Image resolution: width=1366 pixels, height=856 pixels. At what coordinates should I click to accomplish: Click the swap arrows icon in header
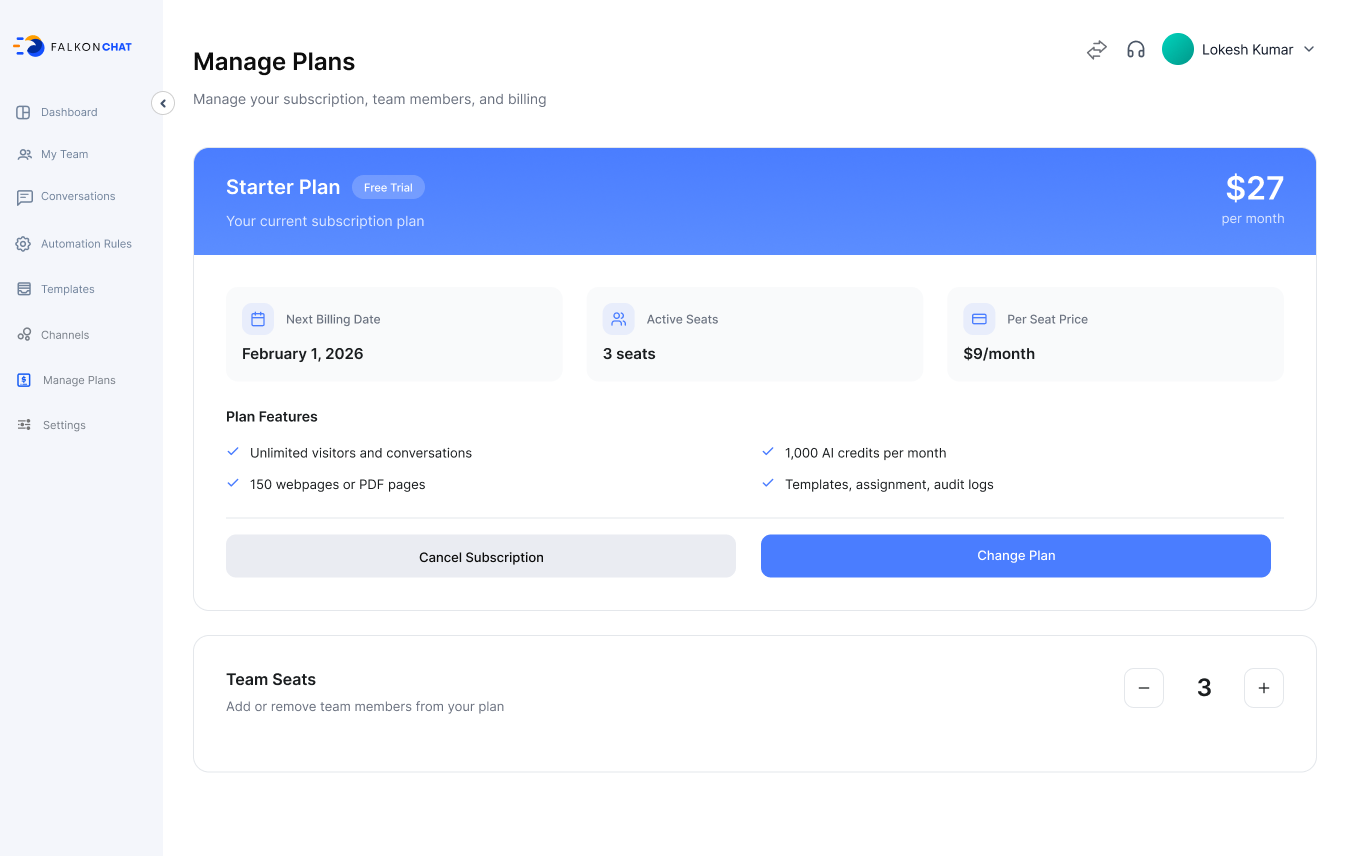[1097, 50]
